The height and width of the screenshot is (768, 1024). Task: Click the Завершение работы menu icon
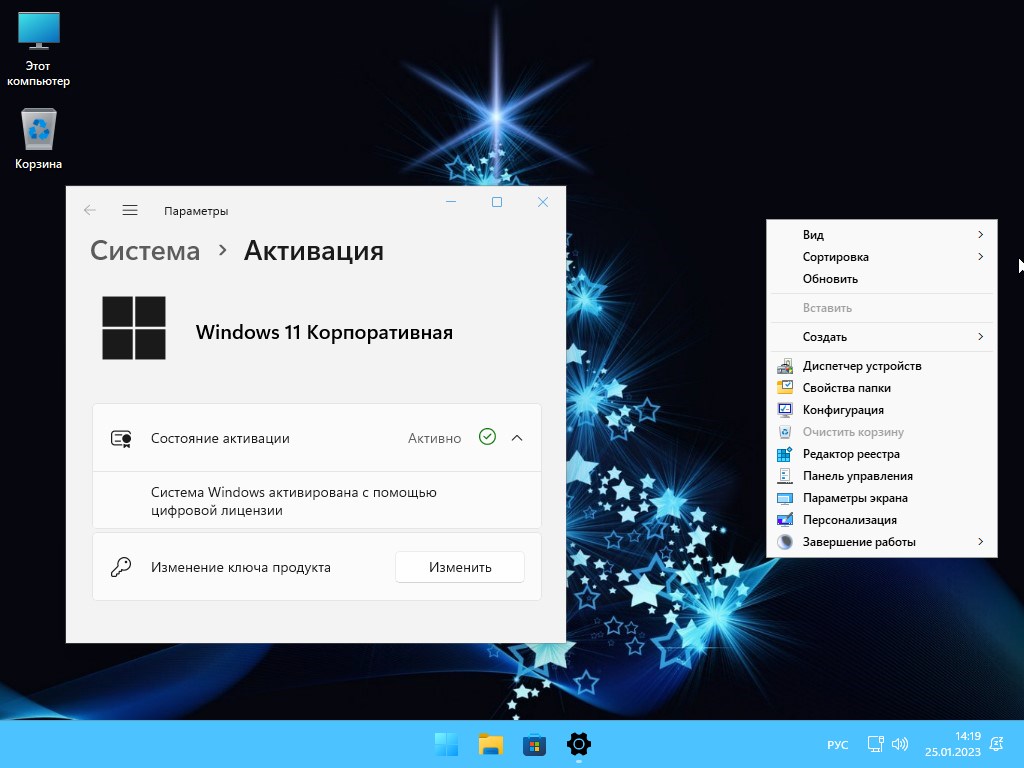[785, 542]
